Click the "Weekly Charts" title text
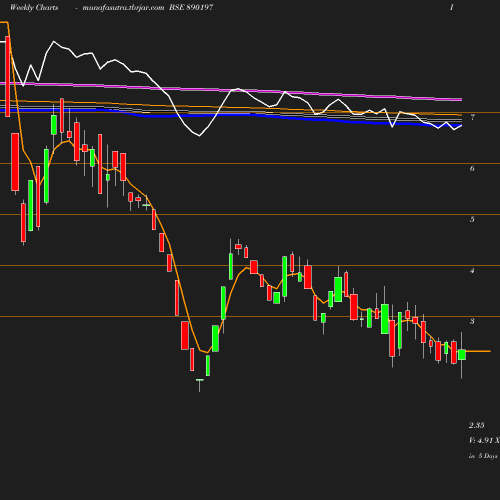This screenshot has width=500, height=500. pyautogui.click(x=34, y=7)
